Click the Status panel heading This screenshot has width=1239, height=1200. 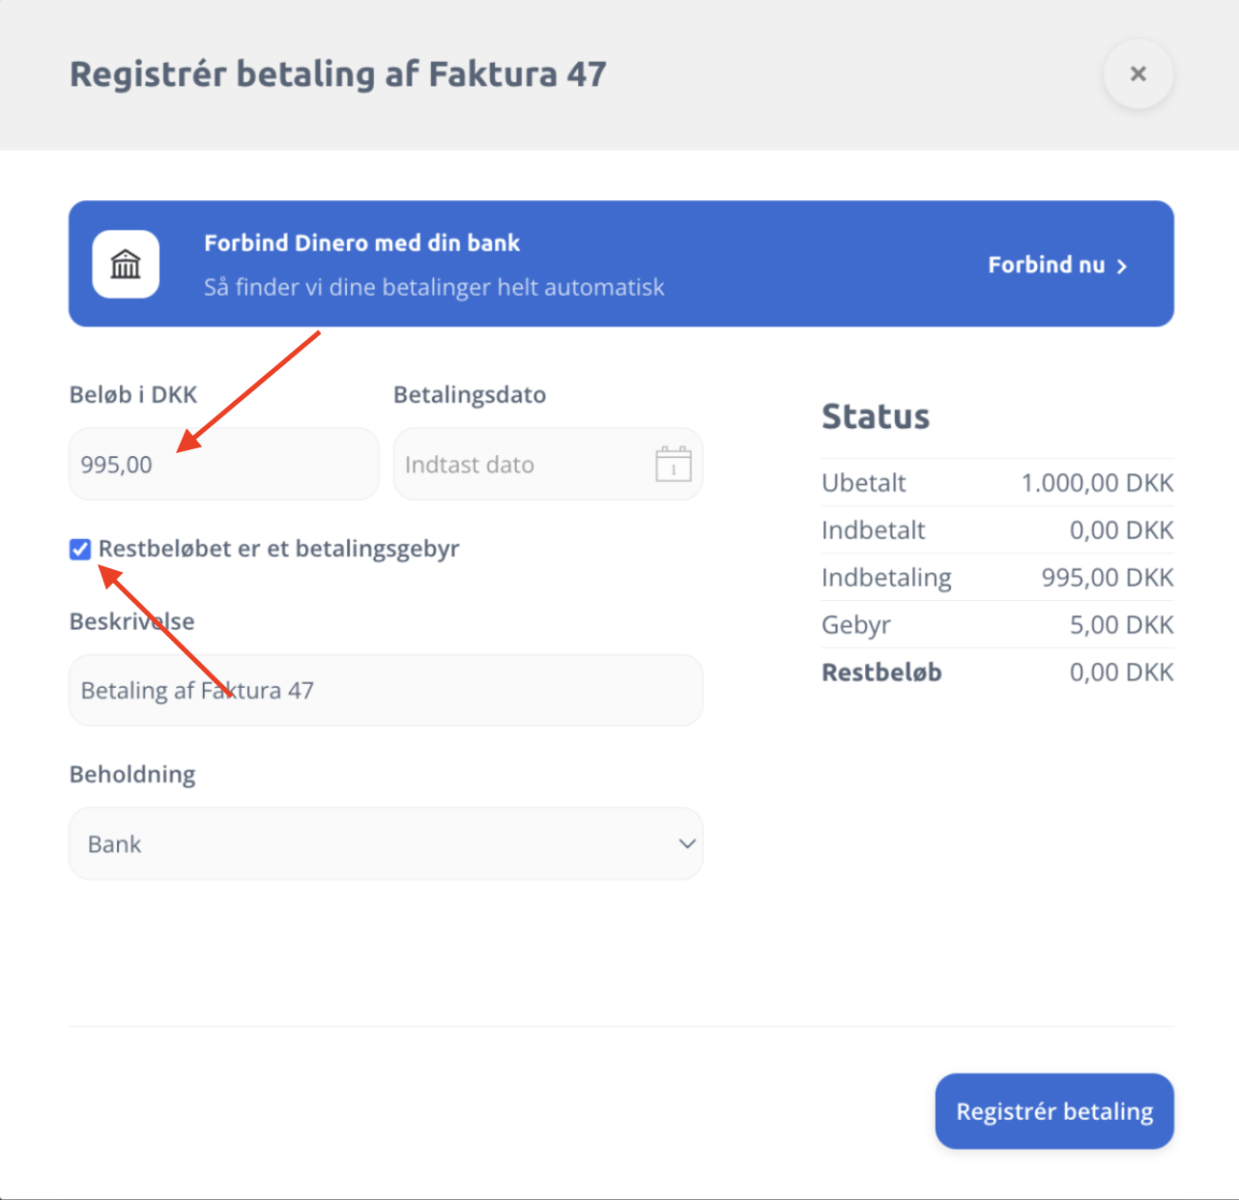pyautogui.click(x=875, y=416)
